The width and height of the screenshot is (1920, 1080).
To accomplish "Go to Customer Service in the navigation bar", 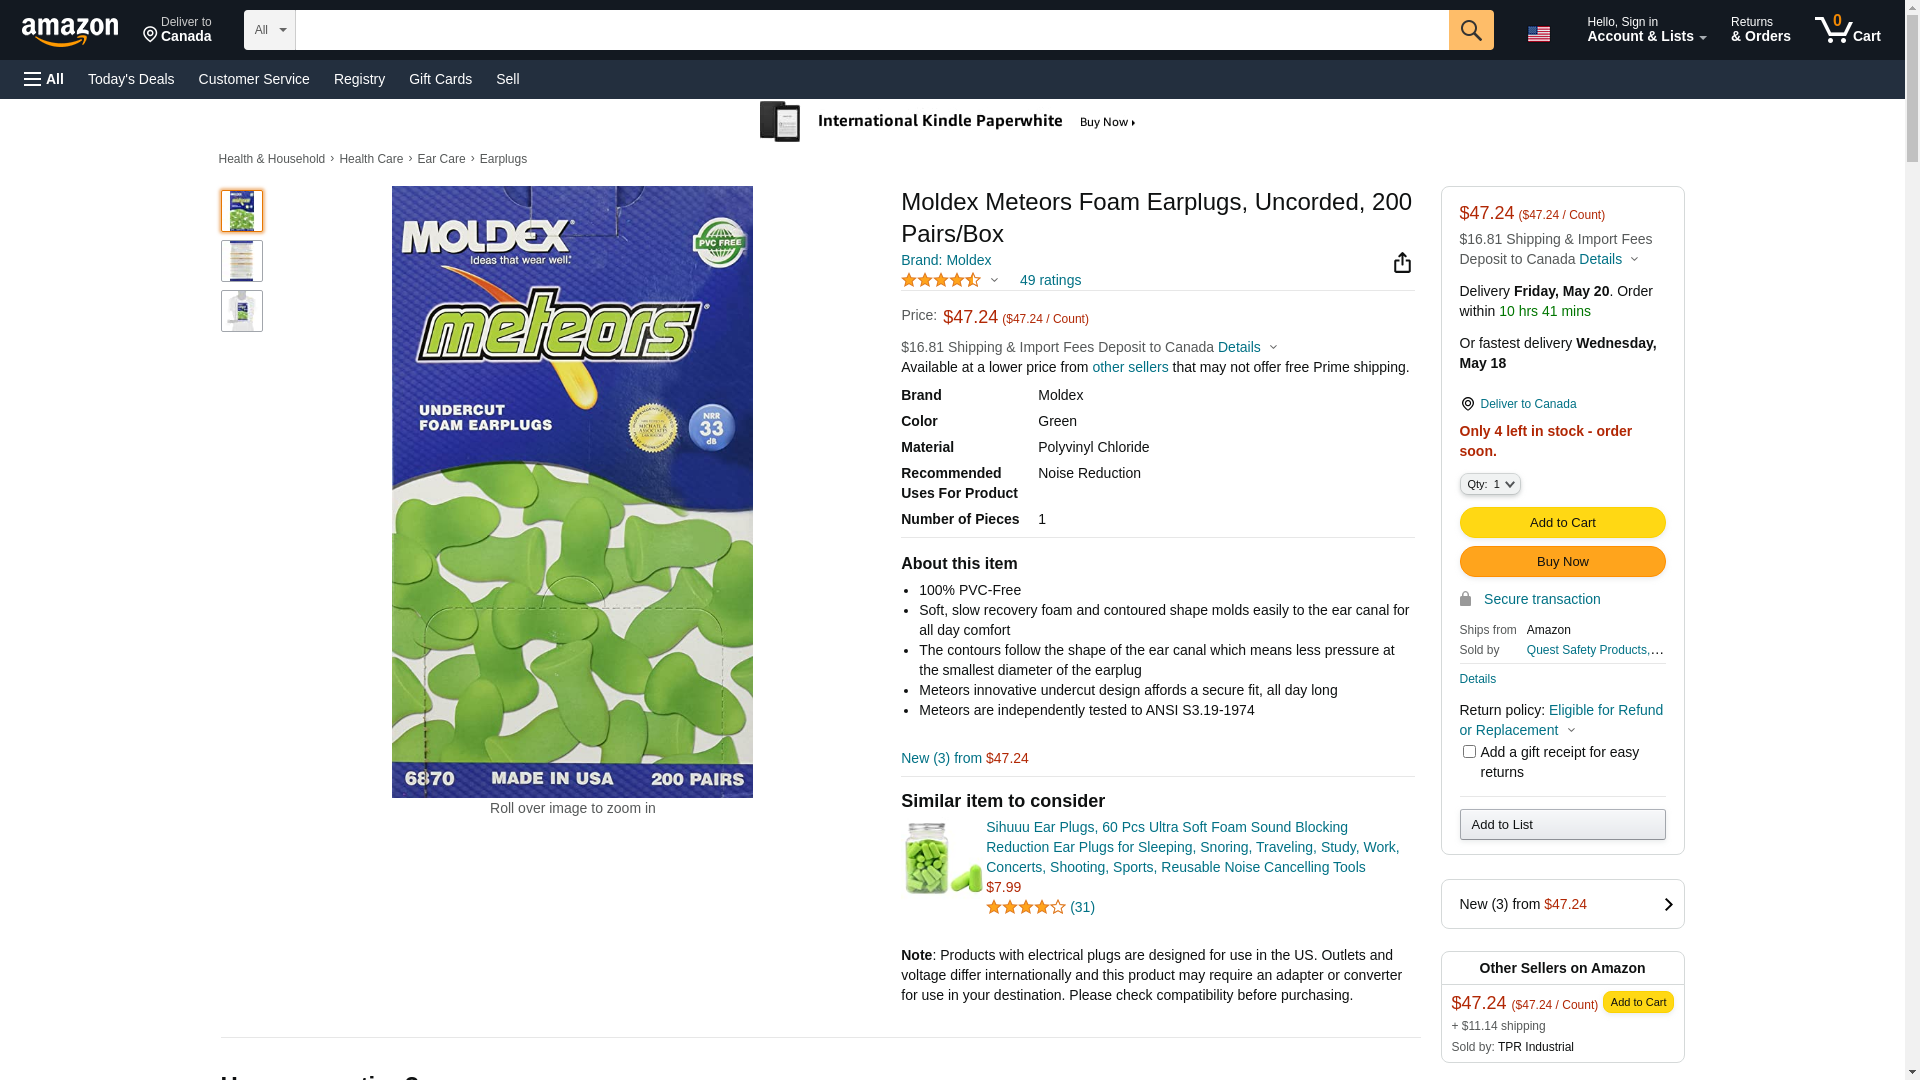I will [254, 79].
